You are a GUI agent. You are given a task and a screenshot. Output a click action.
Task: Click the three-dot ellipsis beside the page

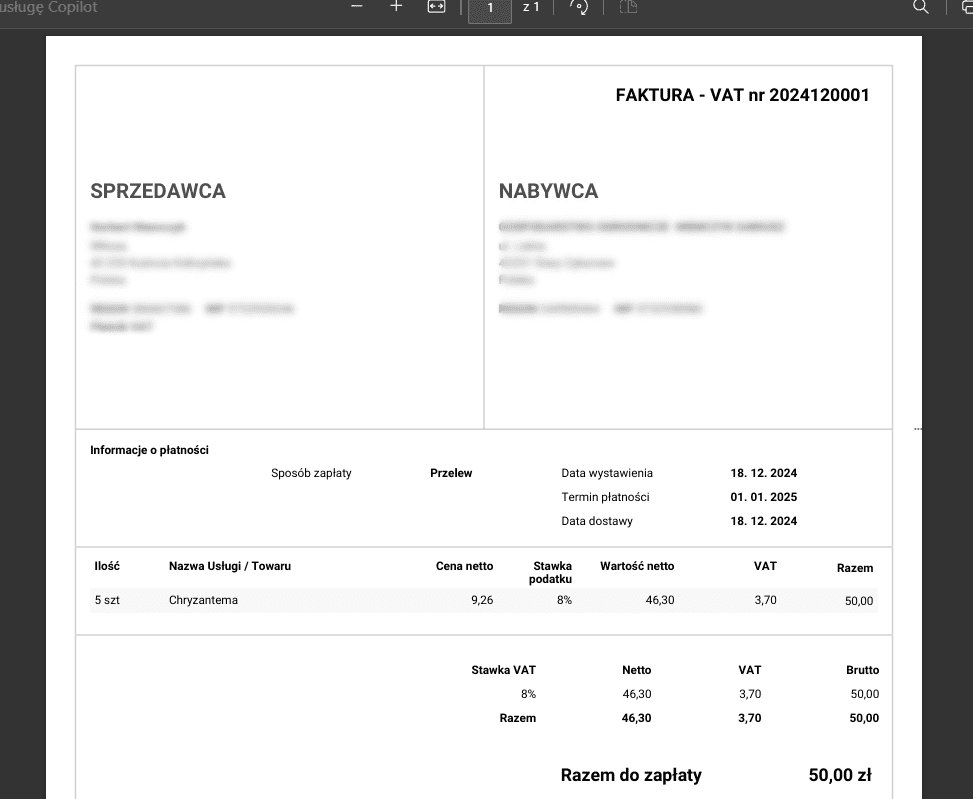(x=918, y=428)
